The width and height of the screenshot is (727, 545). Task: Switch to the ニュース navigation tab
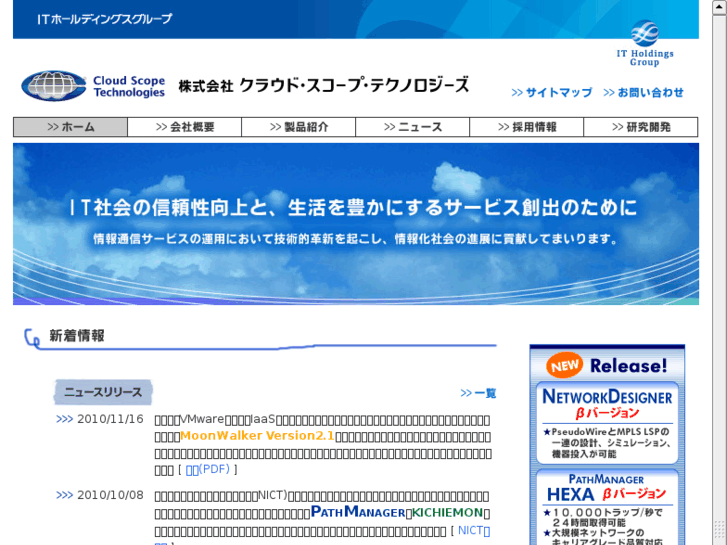click(x=413, y=127)
